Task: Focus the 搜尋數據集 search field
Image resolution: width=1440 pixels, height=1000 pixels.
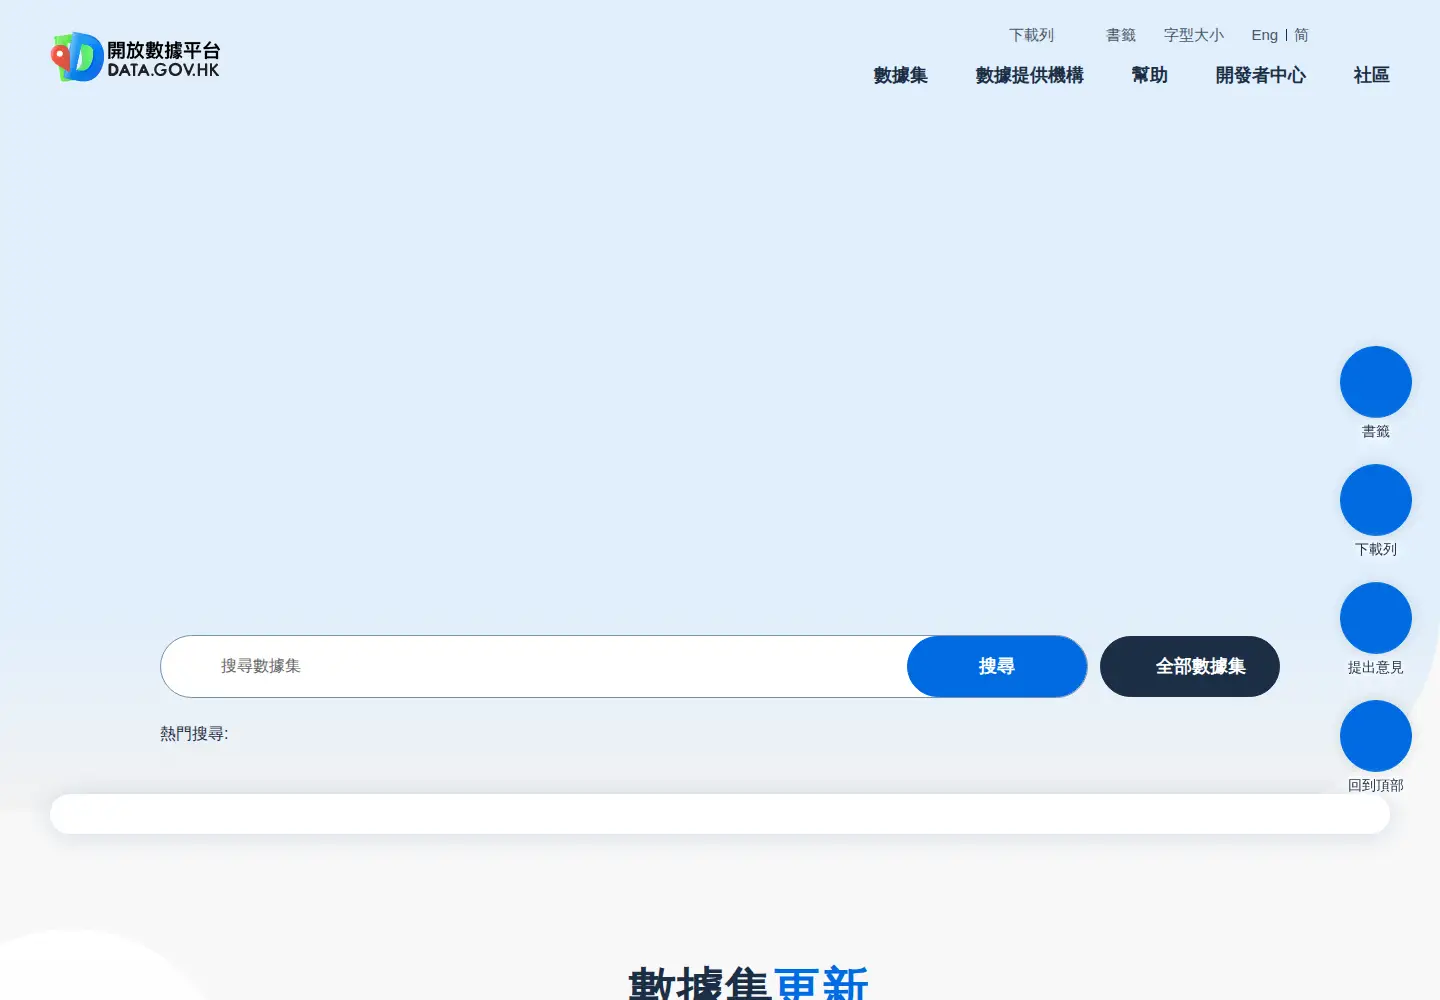Action: pyautogui.click(x=534, y=666)
